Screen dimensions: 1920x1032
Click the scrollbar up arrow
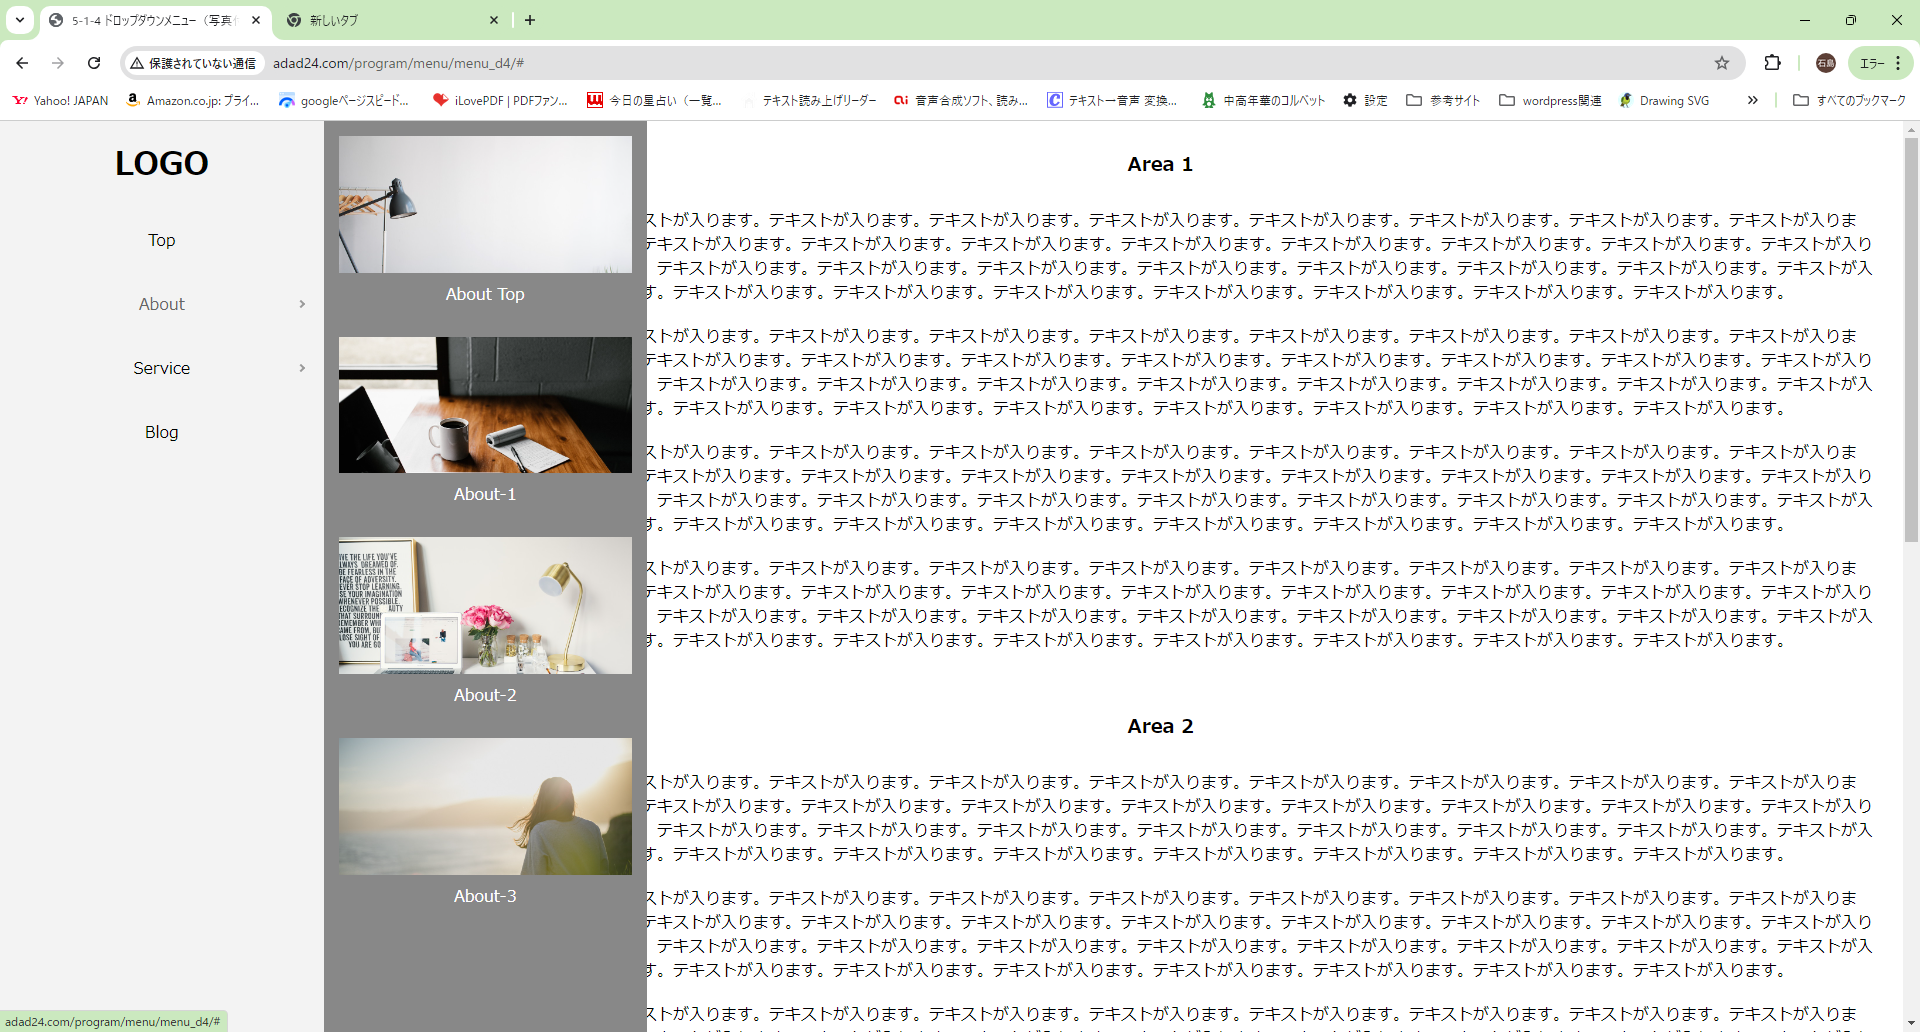pyautogui.click(x=1911, y=129)
